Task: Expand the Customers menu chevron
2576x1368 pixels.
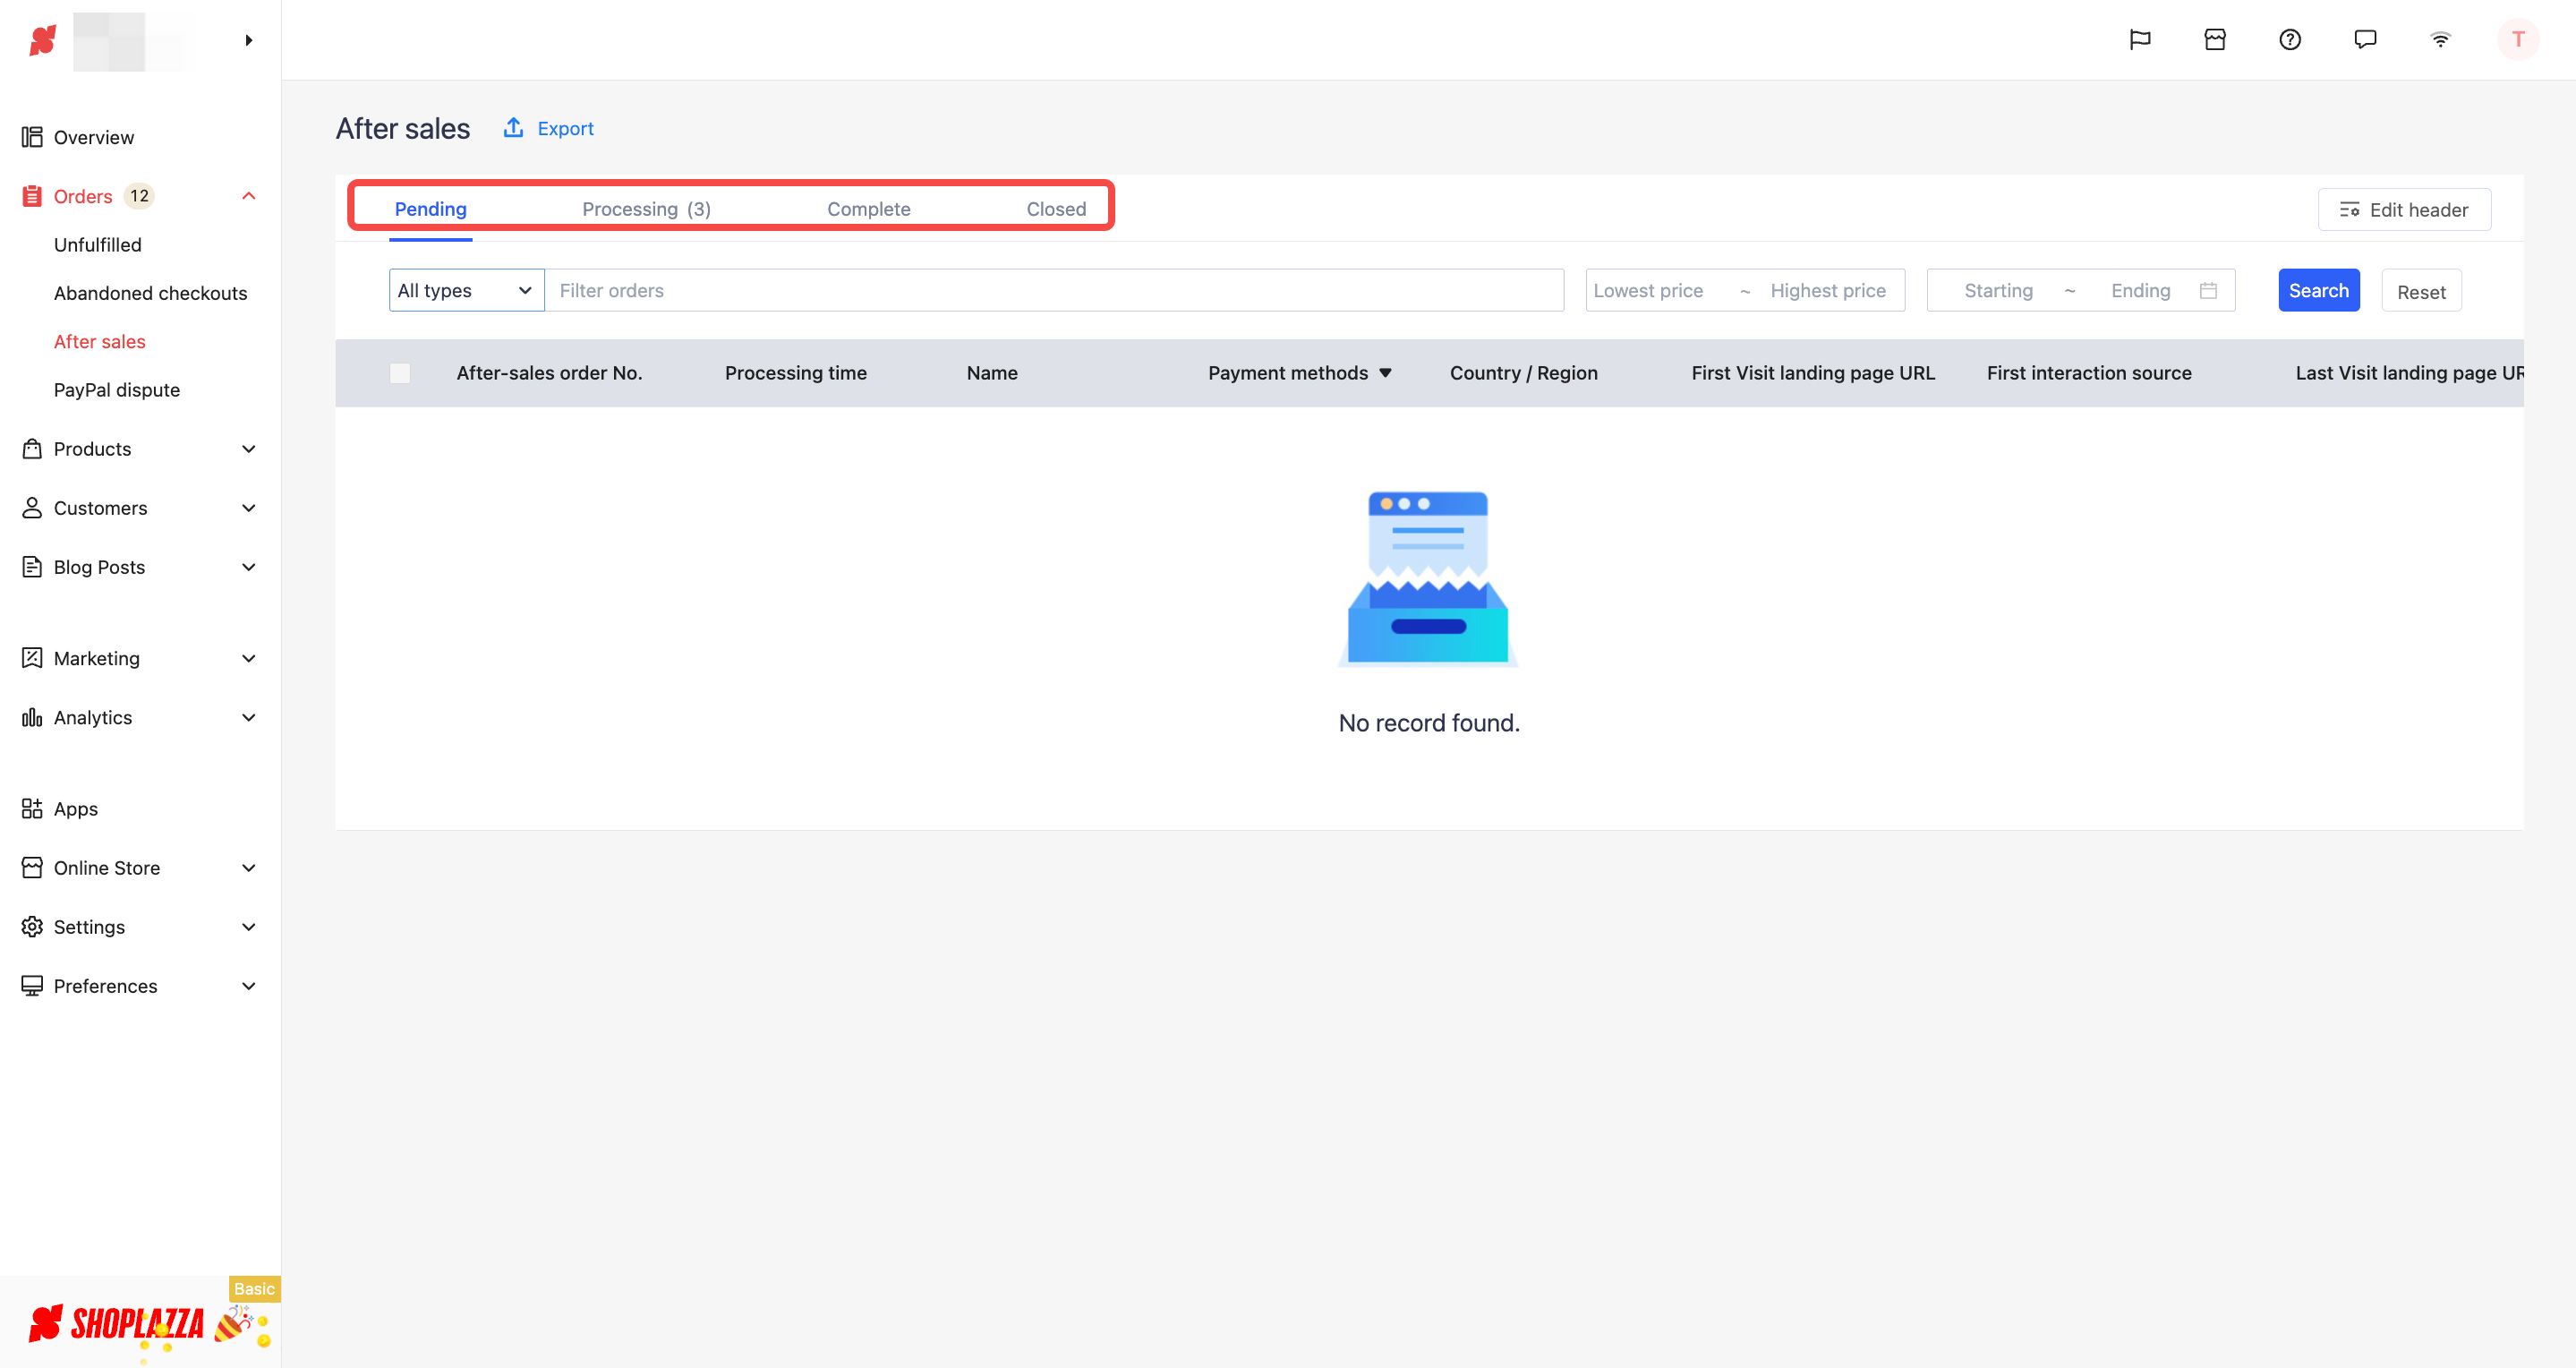Action: tap(249, 508)
